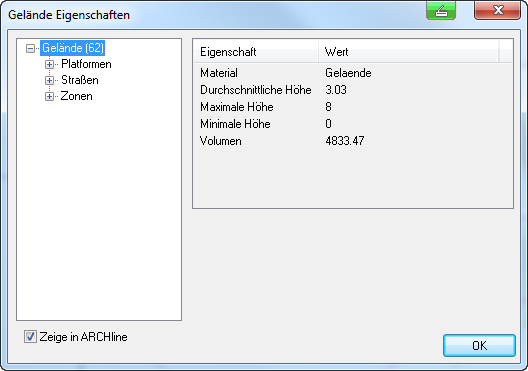This screenshot has height=371, width=528.
Task: Select Gelände (62) in the tree
Action: (x=73, y=48)
